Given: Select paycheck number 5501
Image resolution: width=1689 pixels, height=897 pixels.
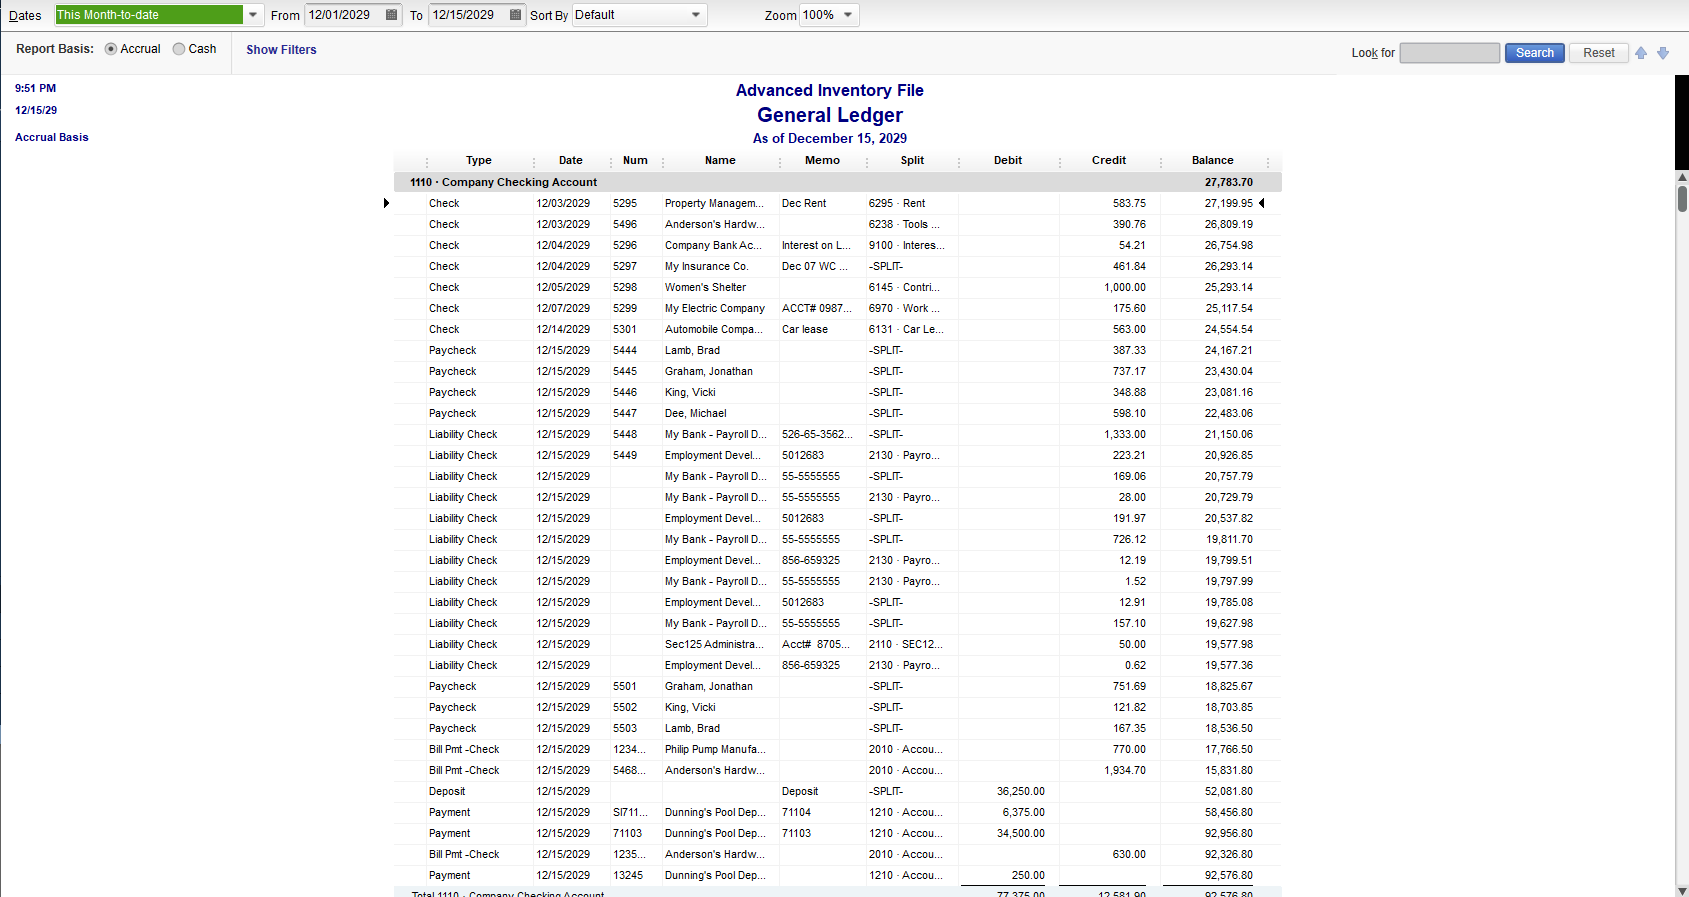Looking at the screenshot, I should [x=625, y=686].
